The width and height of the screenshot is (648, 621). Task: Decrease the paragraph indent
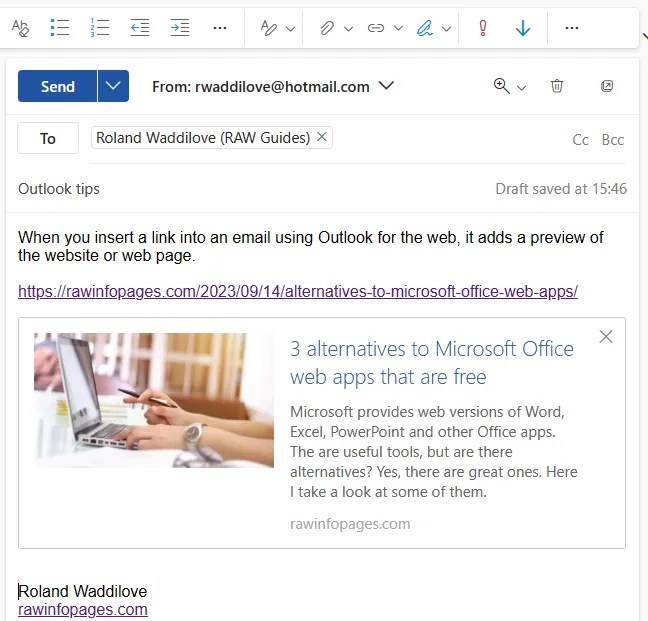(x=140, y=28)
